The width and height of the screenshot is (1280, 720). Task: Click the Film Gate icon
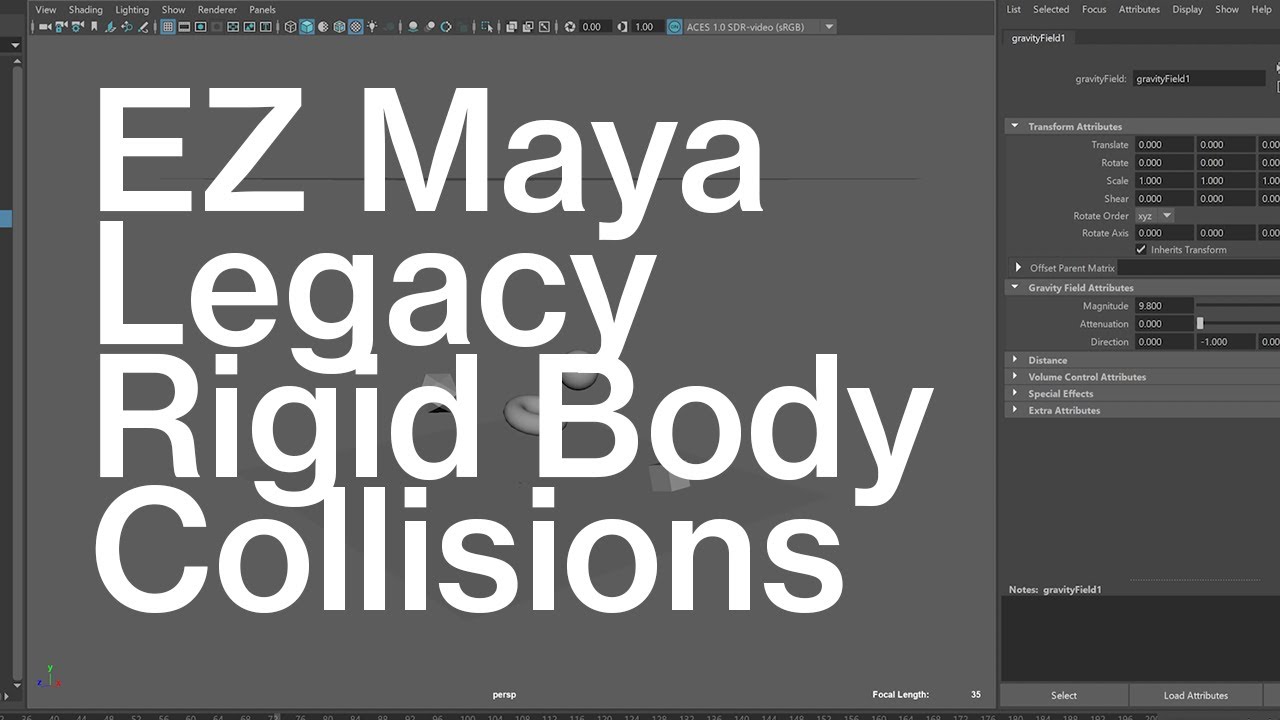(x=184, y=27)
